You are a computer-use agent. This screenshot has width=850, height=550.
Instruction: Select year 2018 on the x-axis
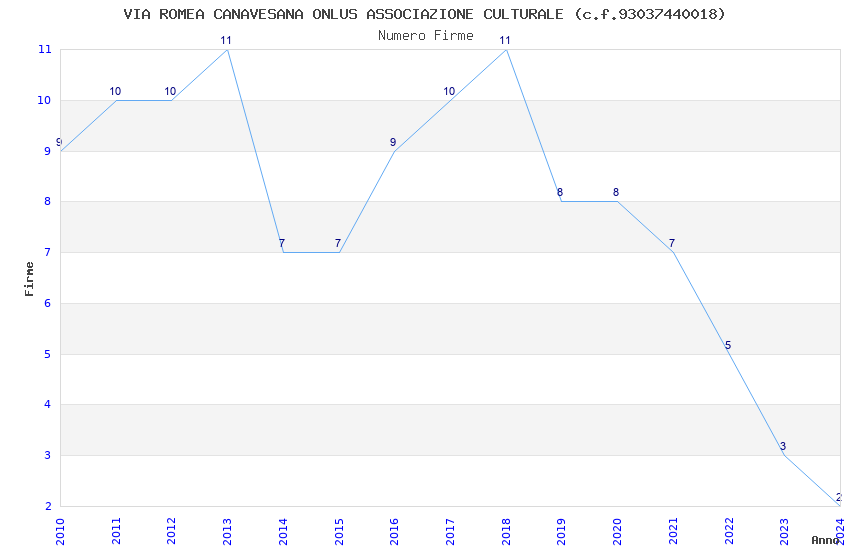506,532
